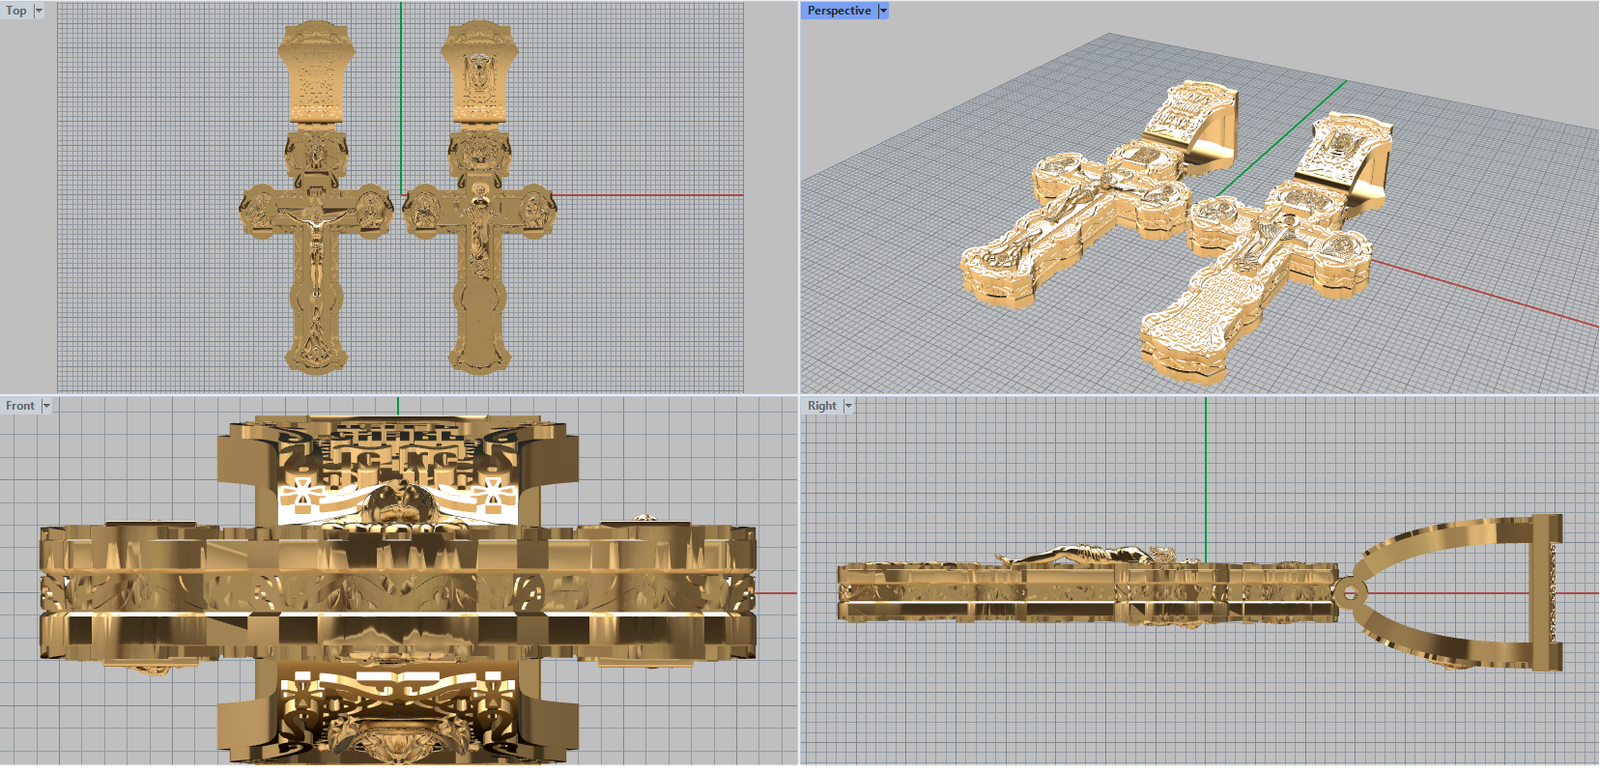Select the crucifix figure in Right view
Viewport: 1600px width, 772px height.
tap(1080, 553)
